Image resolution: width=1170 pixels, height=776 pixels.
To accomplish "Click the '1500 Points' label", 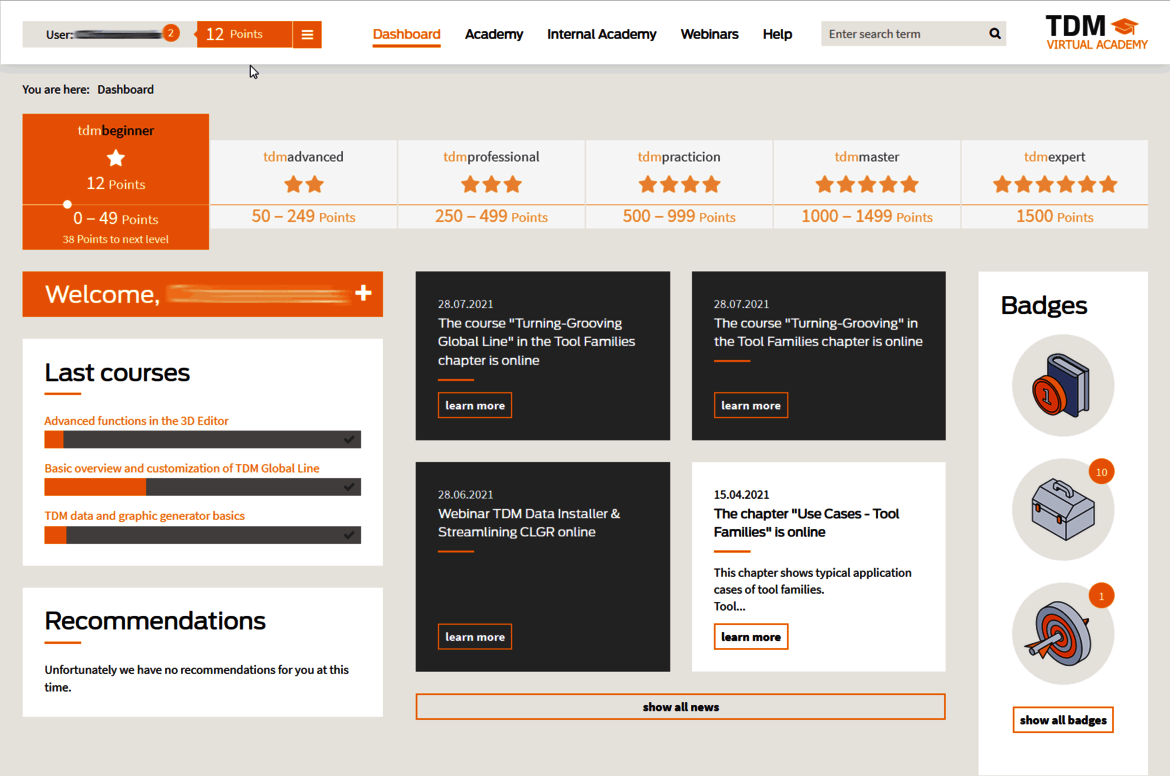I will coord(1055,216).
